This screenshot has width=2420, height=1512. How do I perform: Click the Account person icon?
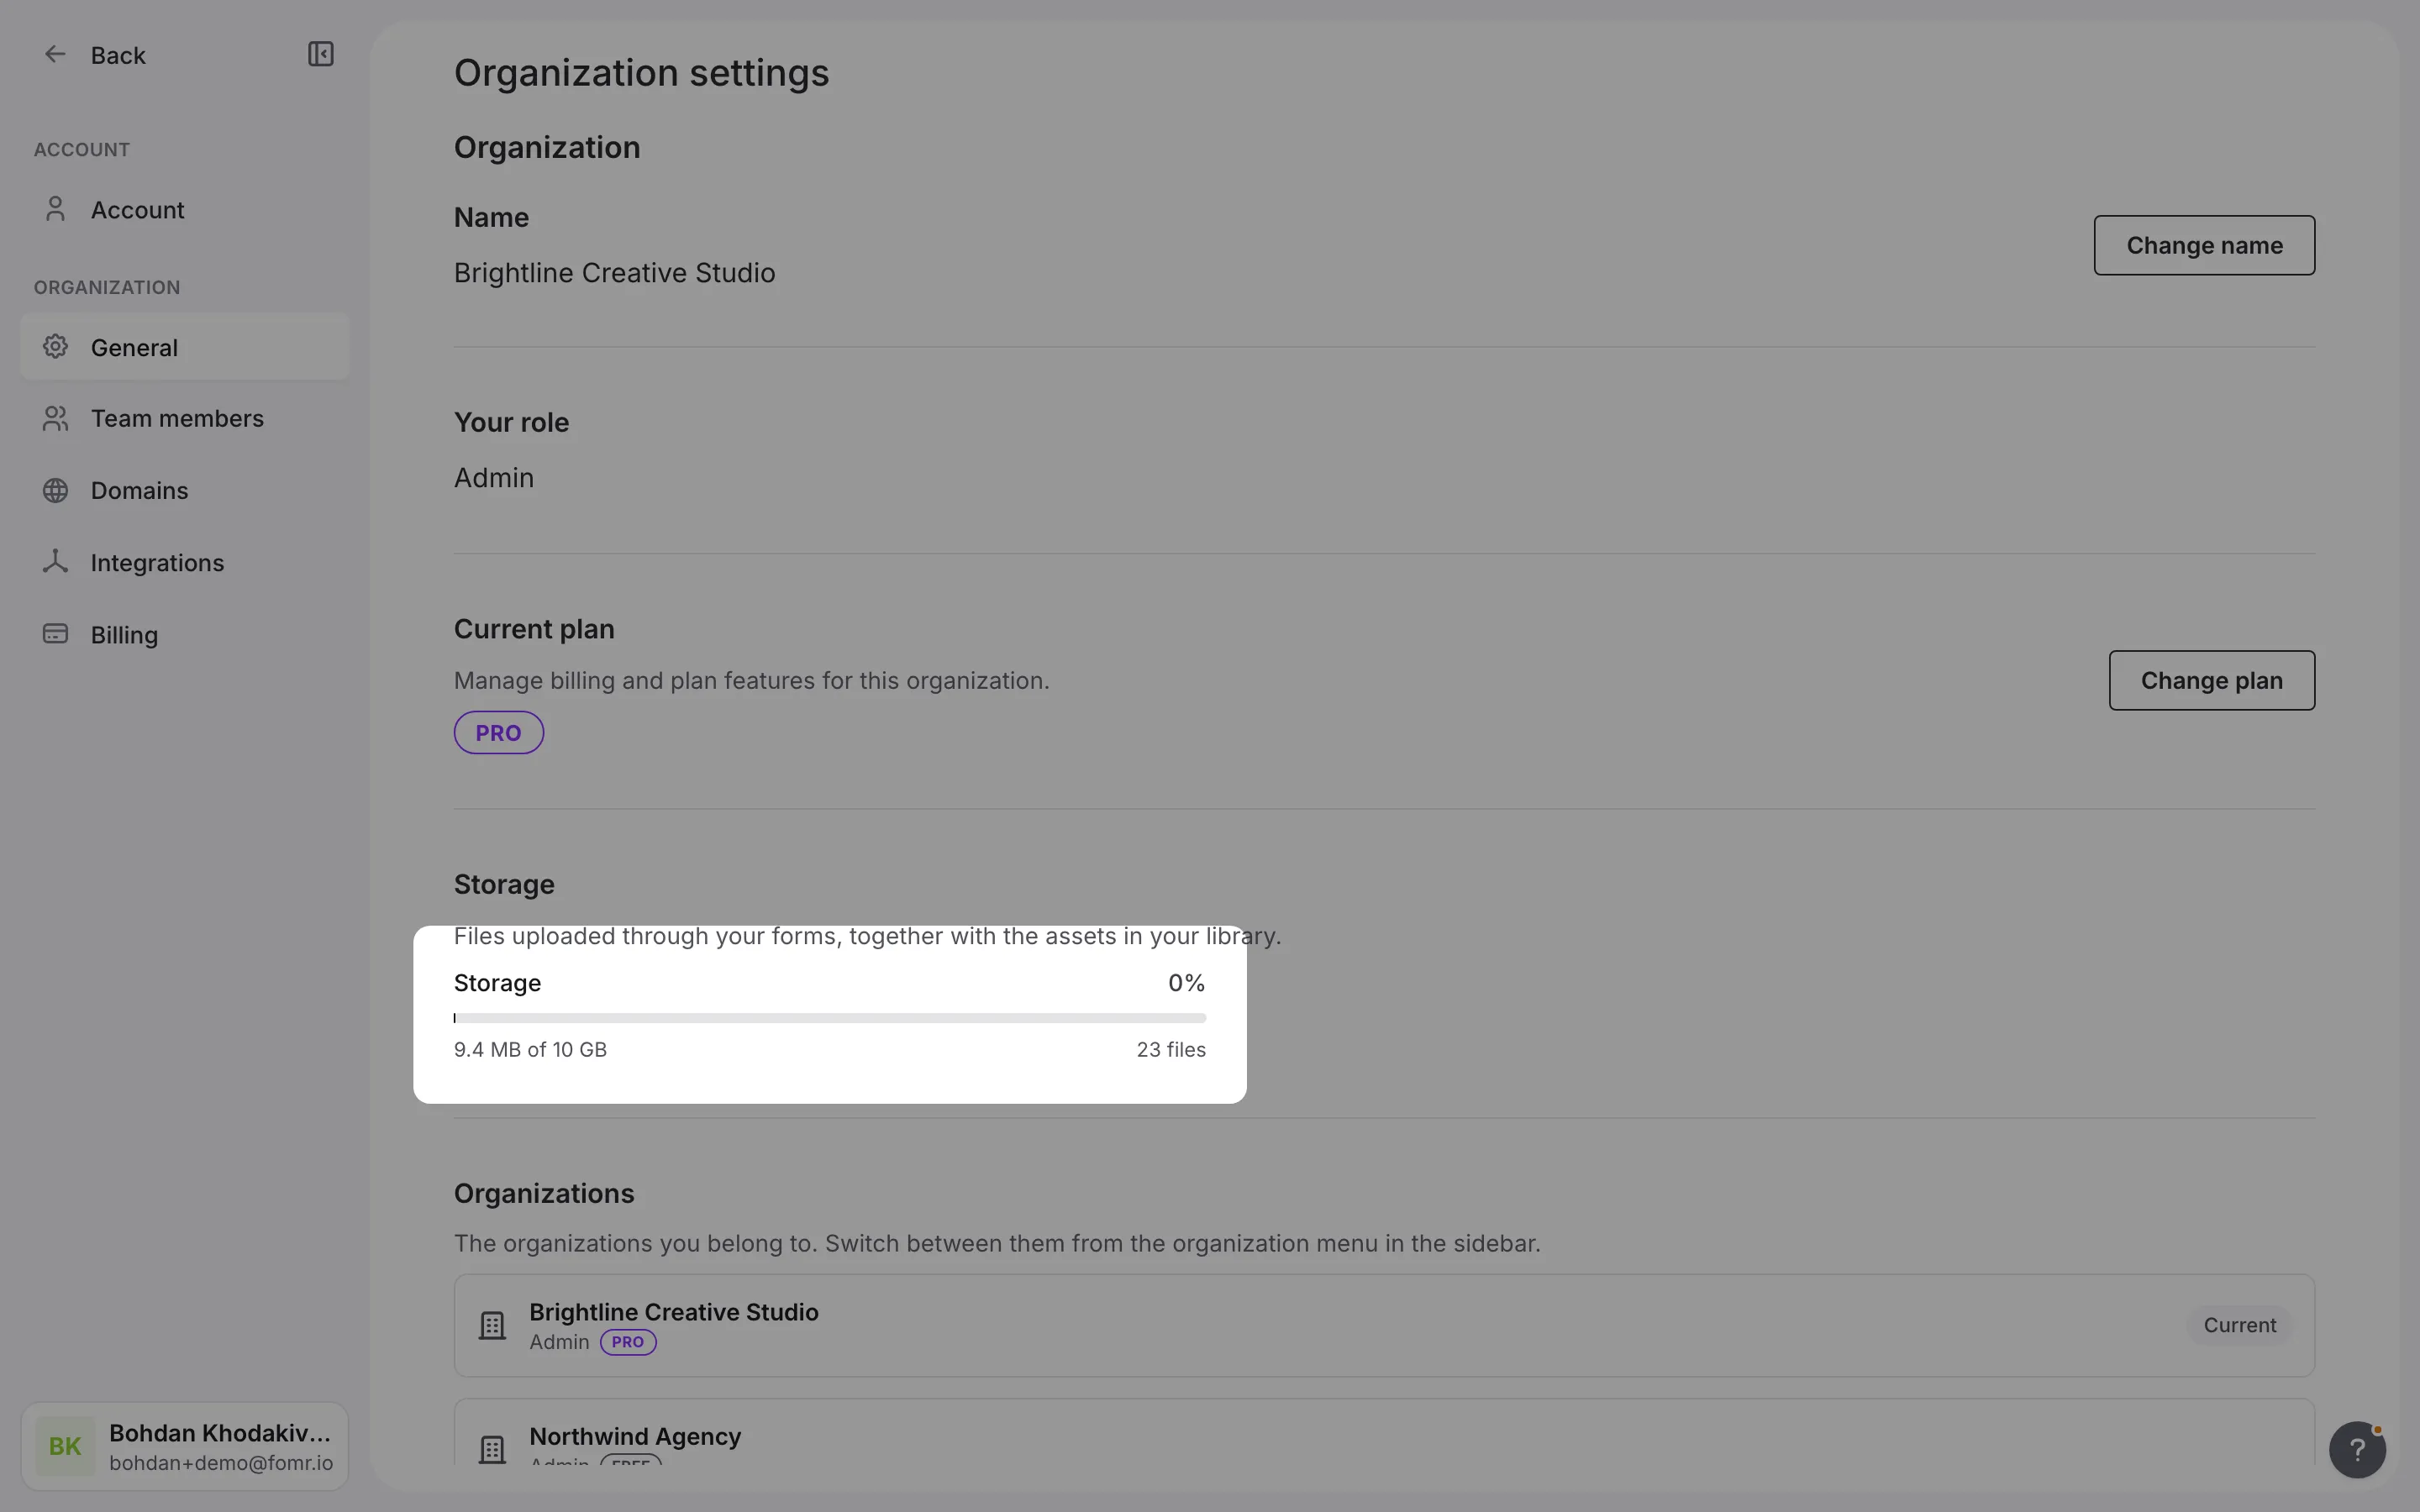[55, 209]
